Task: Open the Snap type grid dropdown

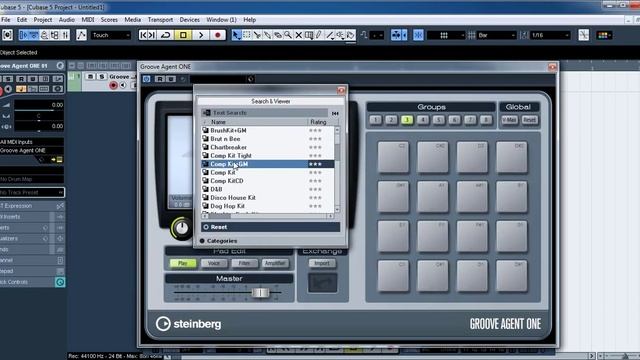Action: 446,35
